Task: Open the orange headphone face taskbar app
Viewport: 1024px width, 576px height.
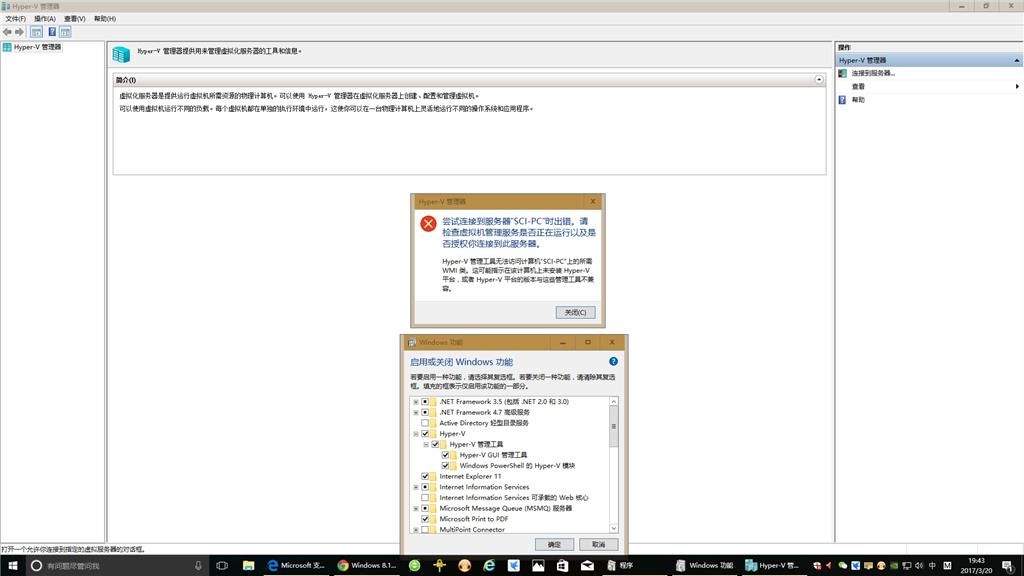Action: [x=464, y=566]
